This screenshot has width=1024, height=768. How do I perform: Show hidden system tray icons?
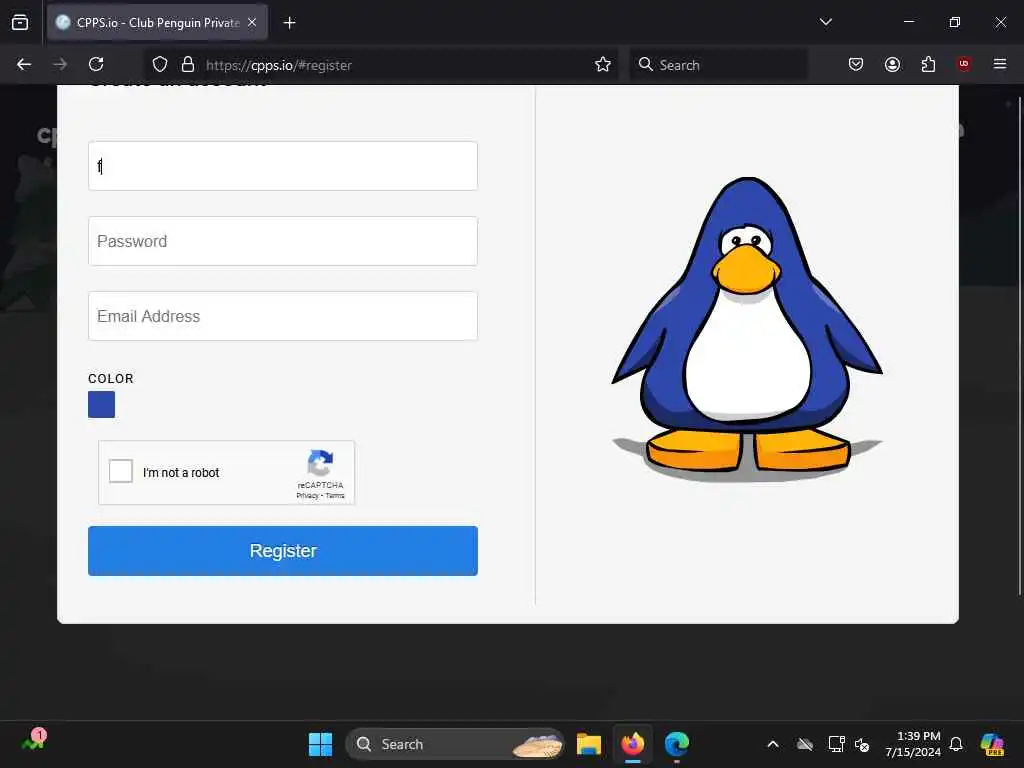[x=773, y=744]
